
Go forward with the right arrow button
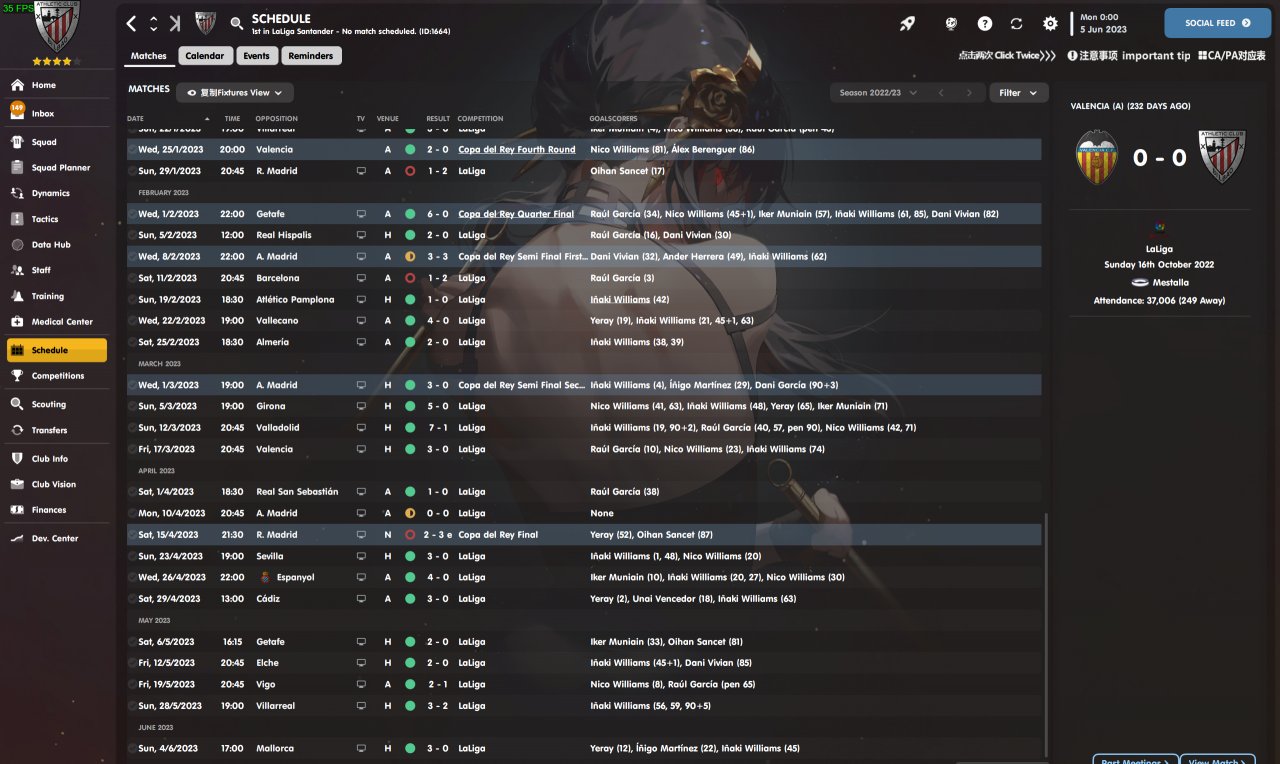175,23
